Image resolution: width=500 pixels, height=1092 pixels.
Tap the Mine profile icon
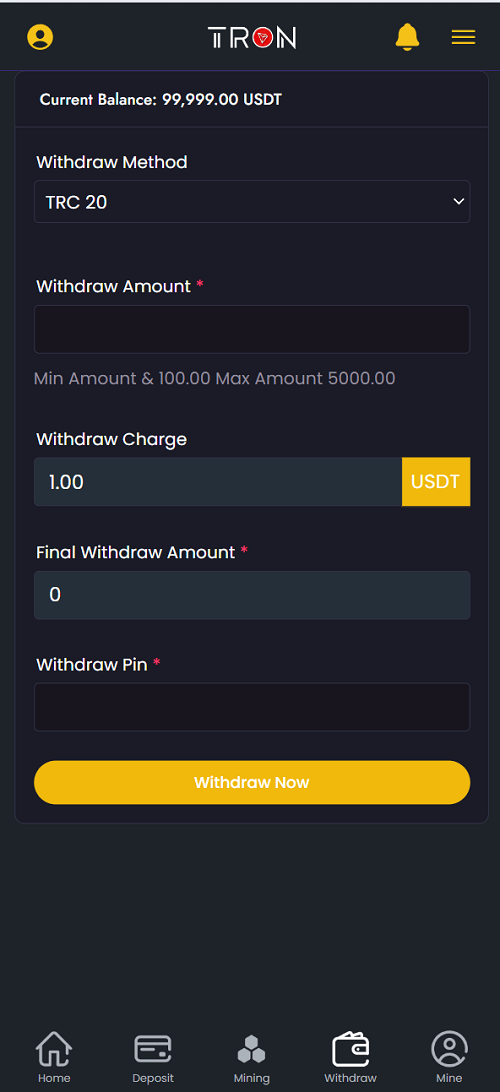(449, 1049)
